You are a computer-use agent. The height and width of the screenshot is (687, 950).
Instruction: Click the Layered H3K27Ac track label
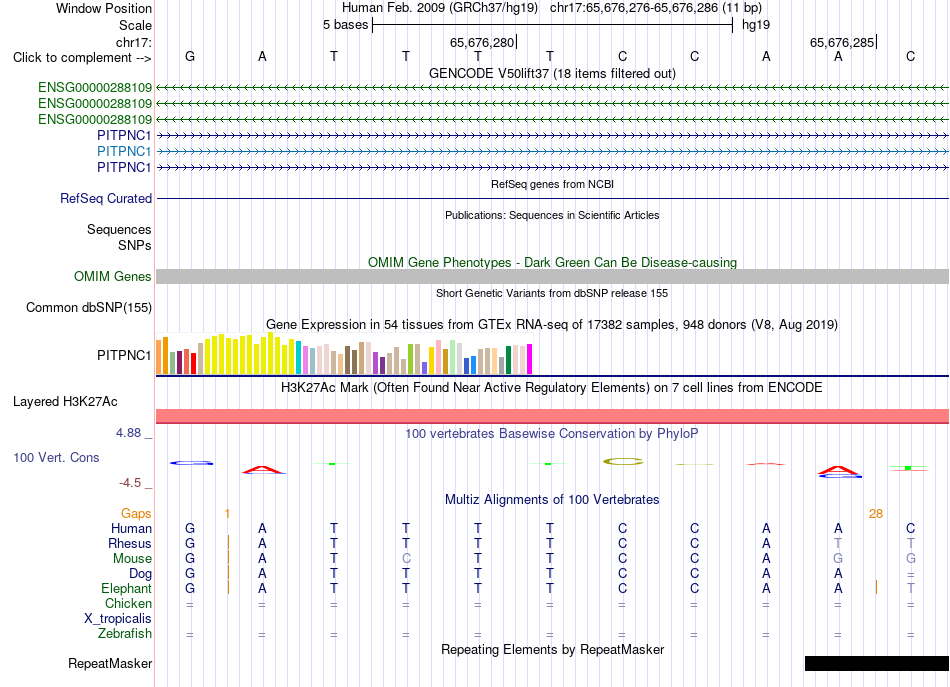pos(65,402)
